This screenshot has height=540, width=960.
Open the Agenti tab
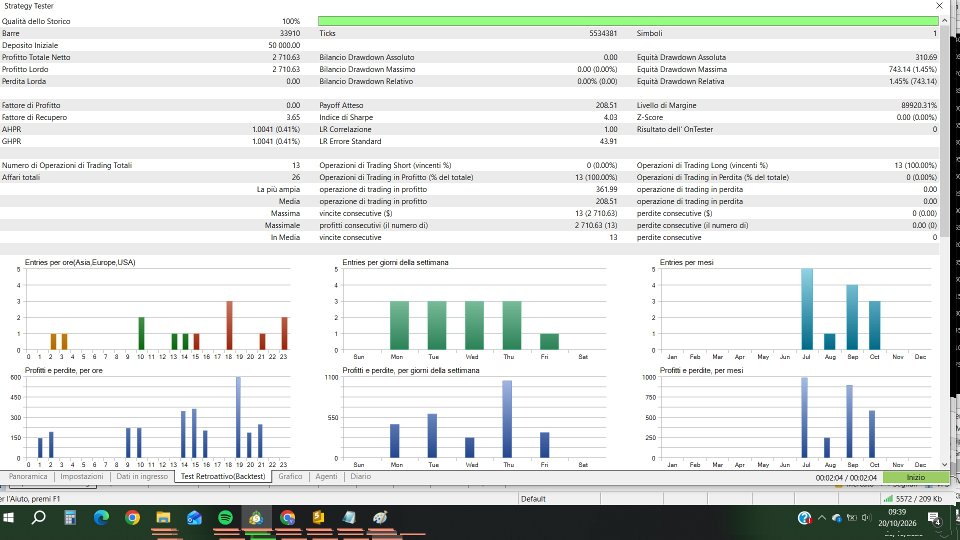(x=326, y=476)
